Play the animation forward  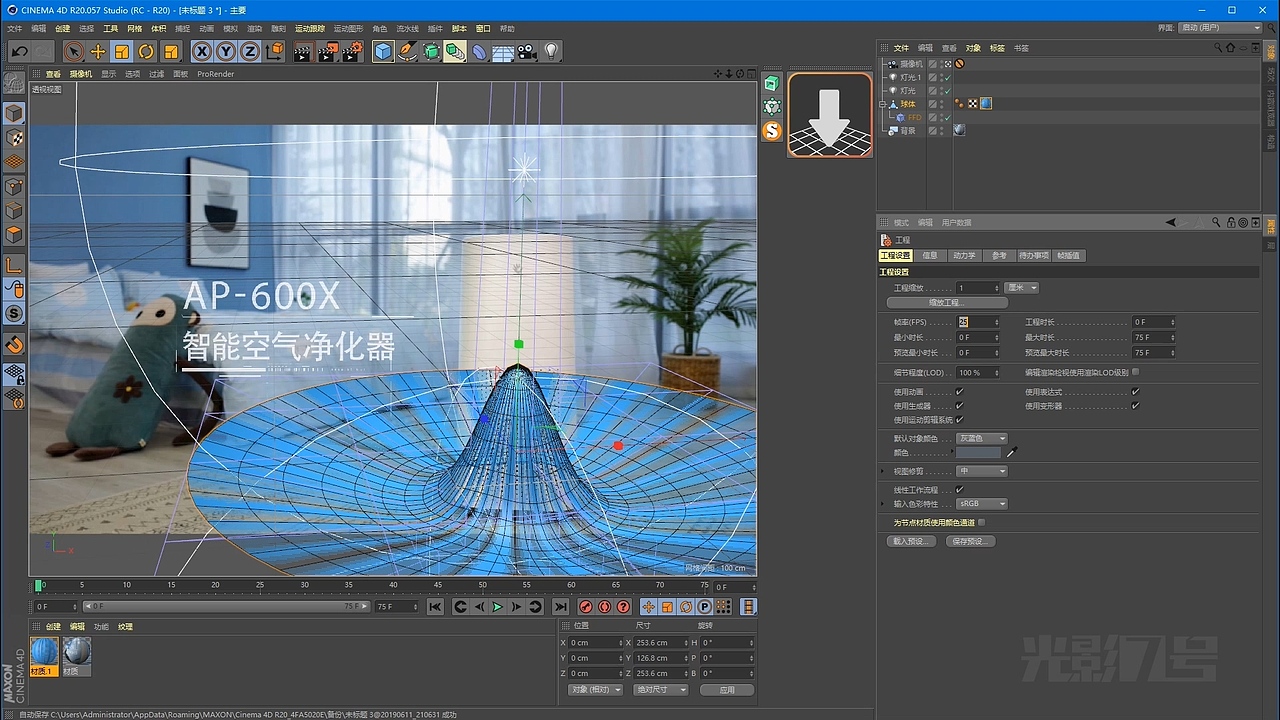click(x=497, y=607)
